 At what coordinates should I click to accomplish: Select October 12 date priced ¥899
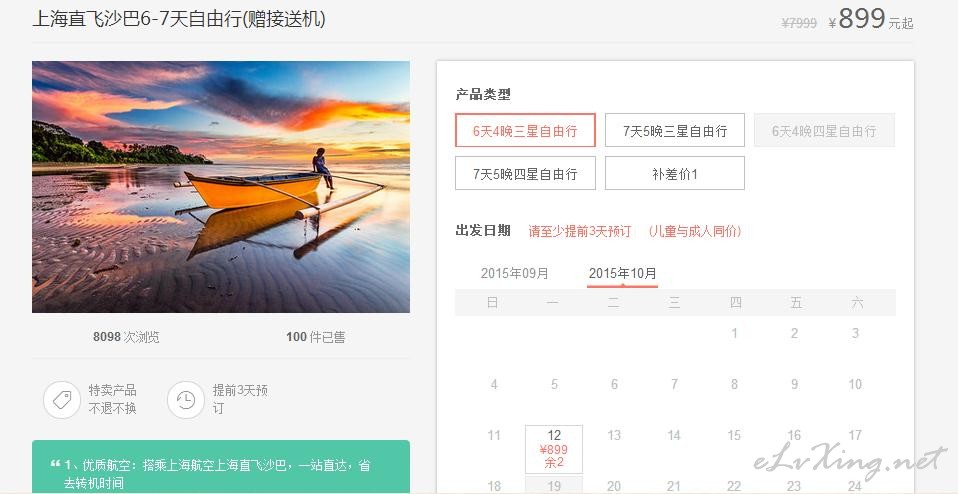[x=554, y=449]
